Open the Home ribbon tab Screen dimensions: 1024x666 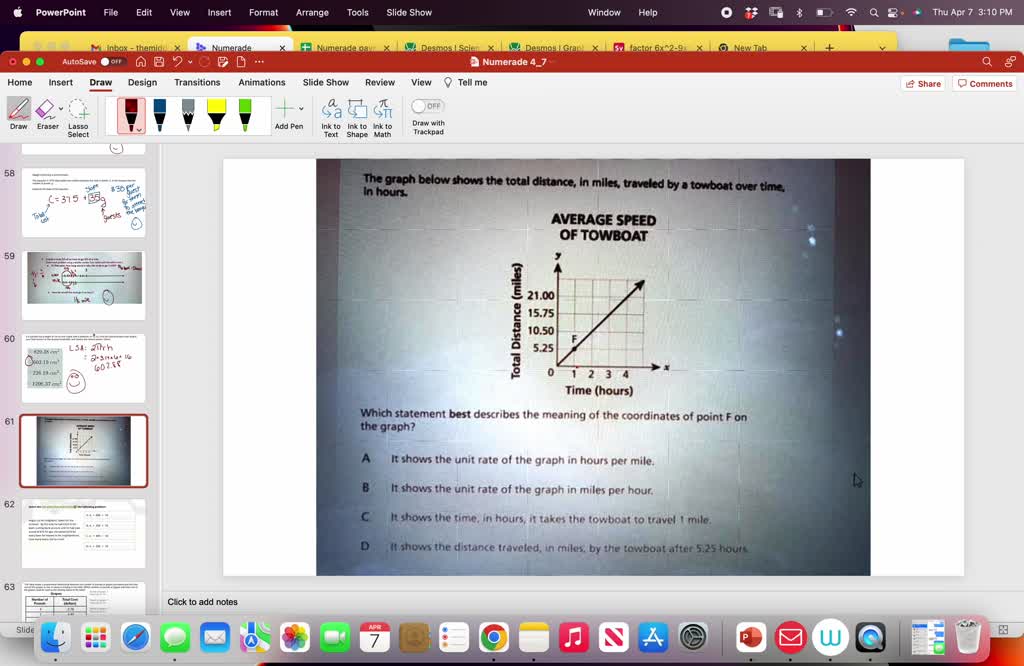[20, 82]
